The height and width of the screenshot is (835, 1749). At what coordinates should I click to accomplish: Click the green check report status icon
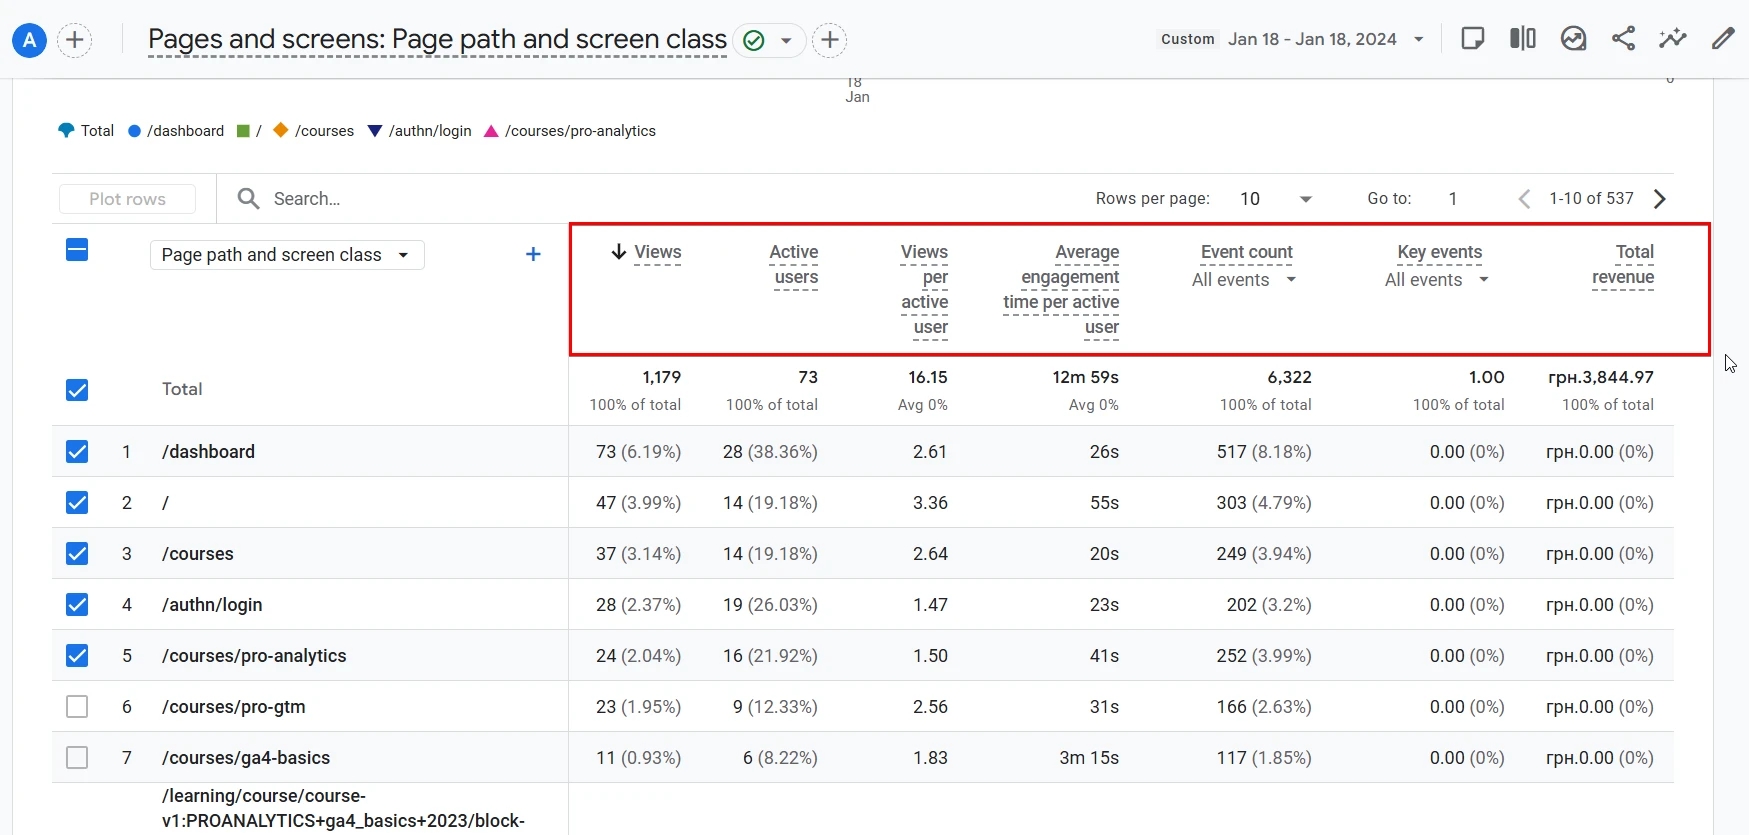(x=754, y=40)
